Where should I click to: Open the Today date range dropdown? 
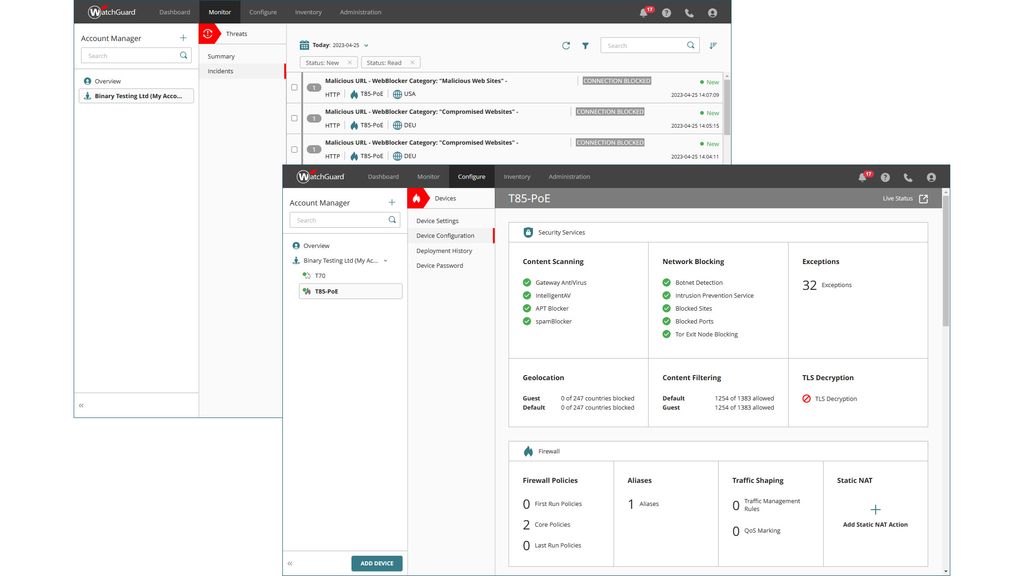point(366,45)
